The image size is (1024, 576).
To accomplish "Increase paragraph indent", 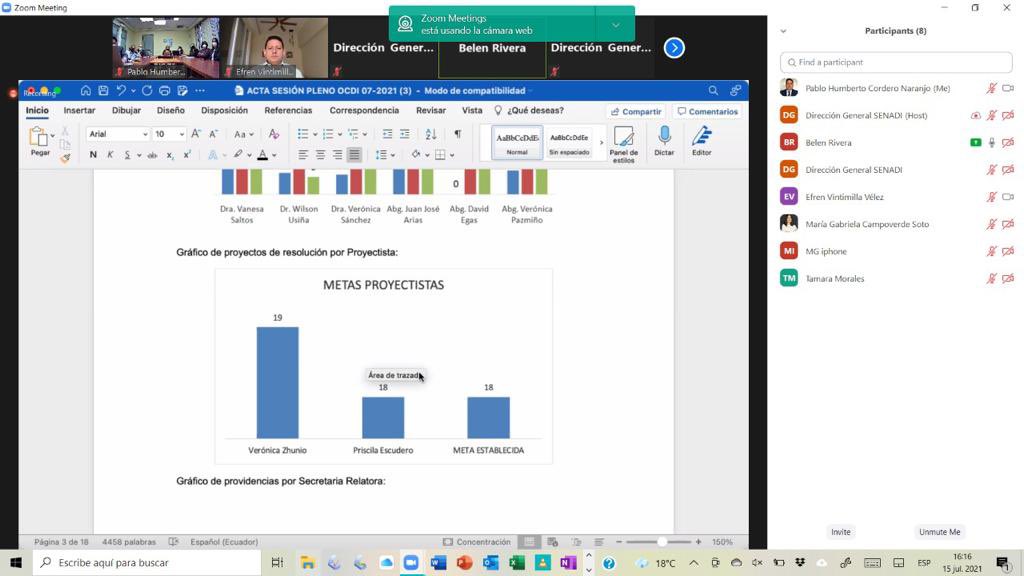I will pos(405,134).
